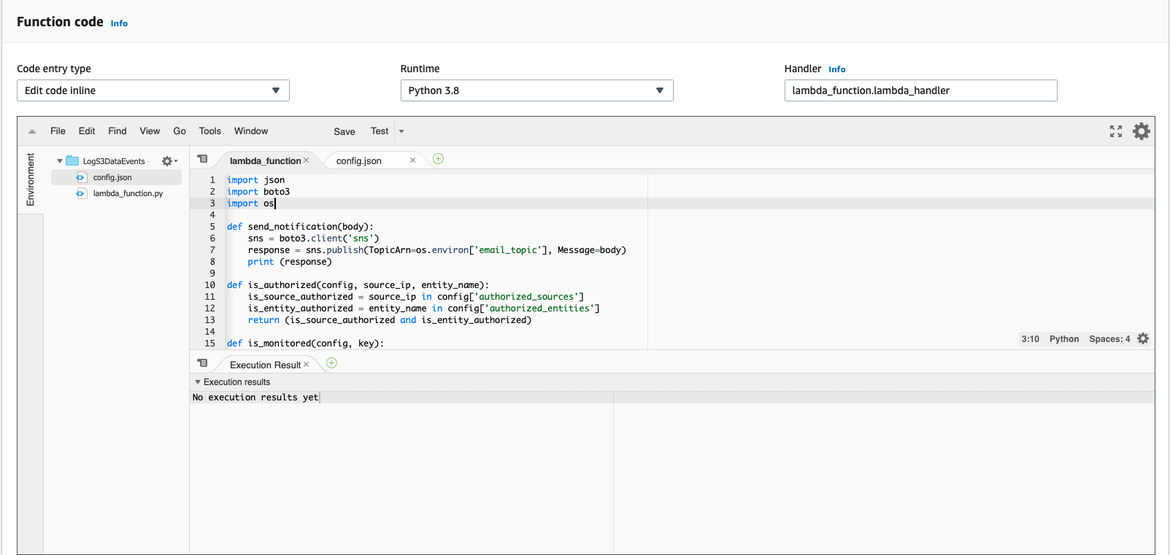This screenshot has width=1170, height=555.
Task: Click the fullscreen expand icon in editor
Action: tap(1116, 131)
